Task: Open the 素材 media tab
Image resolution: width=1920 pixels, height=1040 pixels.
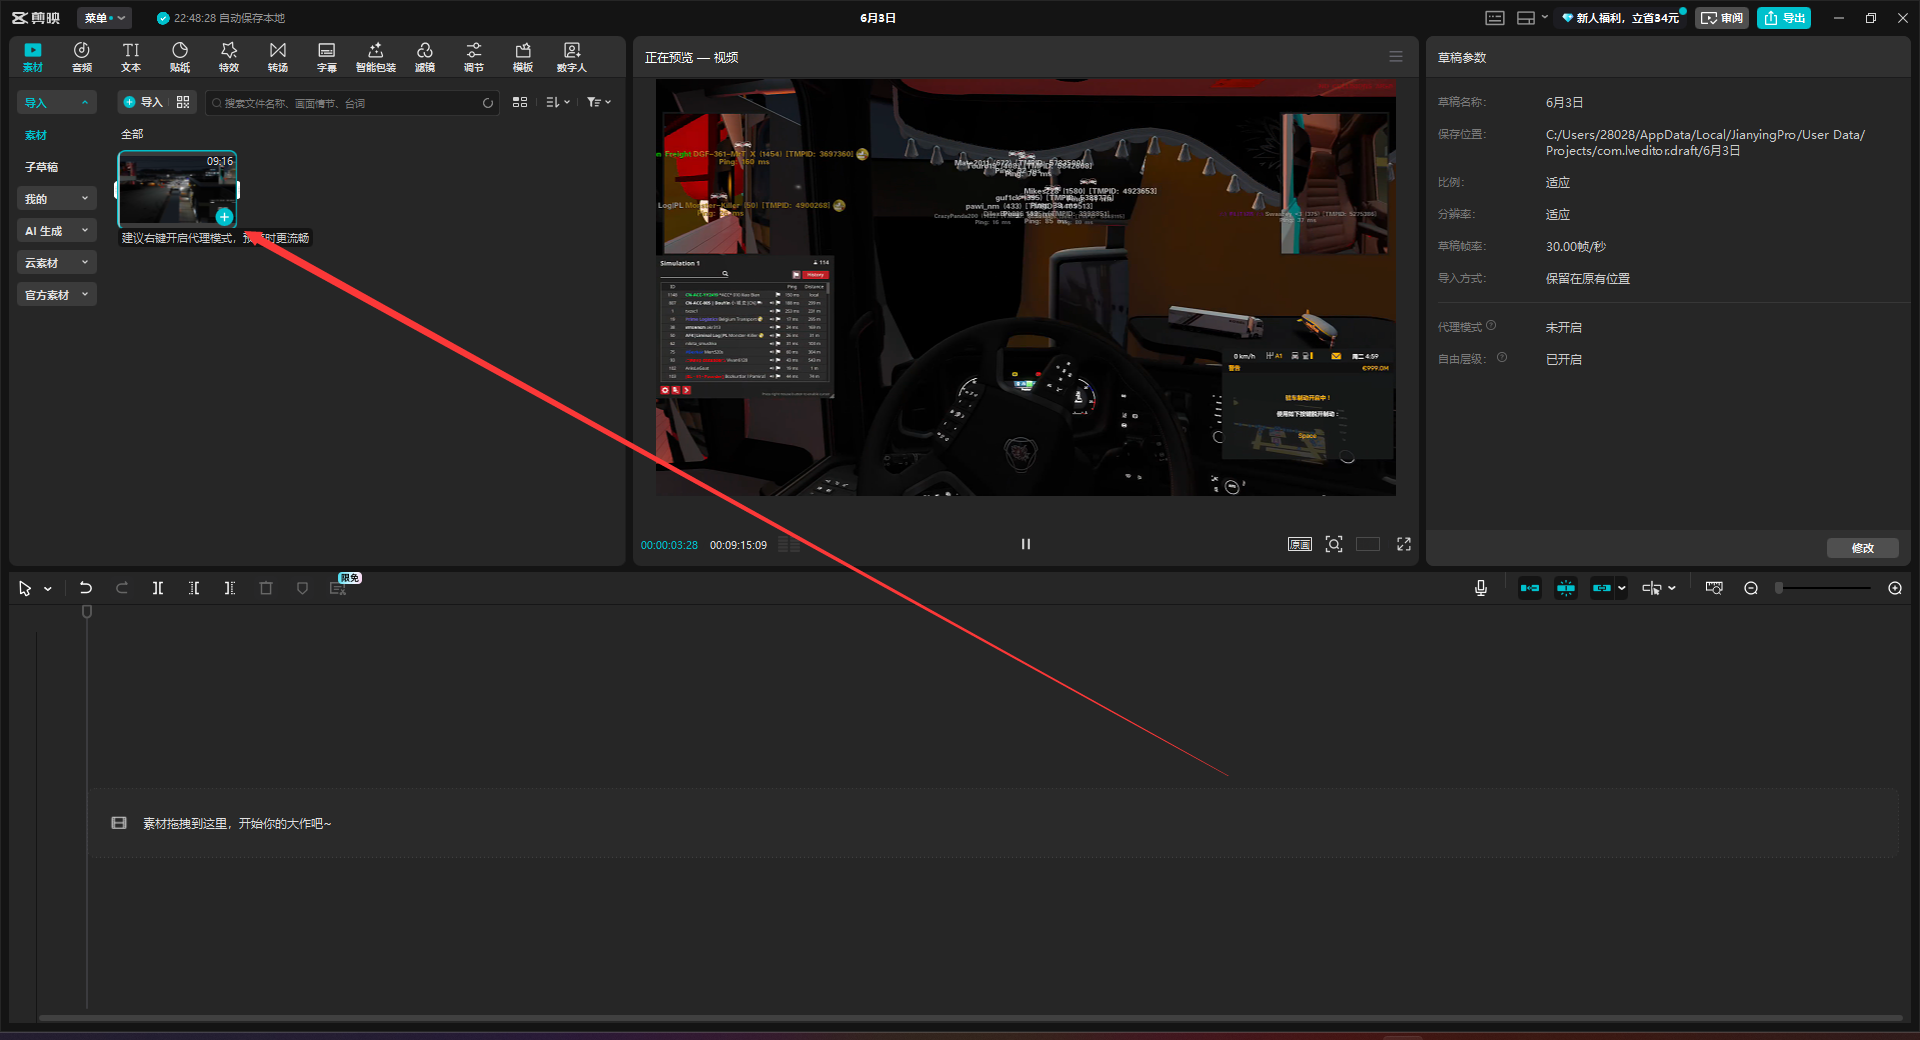Action: point(33,57)
